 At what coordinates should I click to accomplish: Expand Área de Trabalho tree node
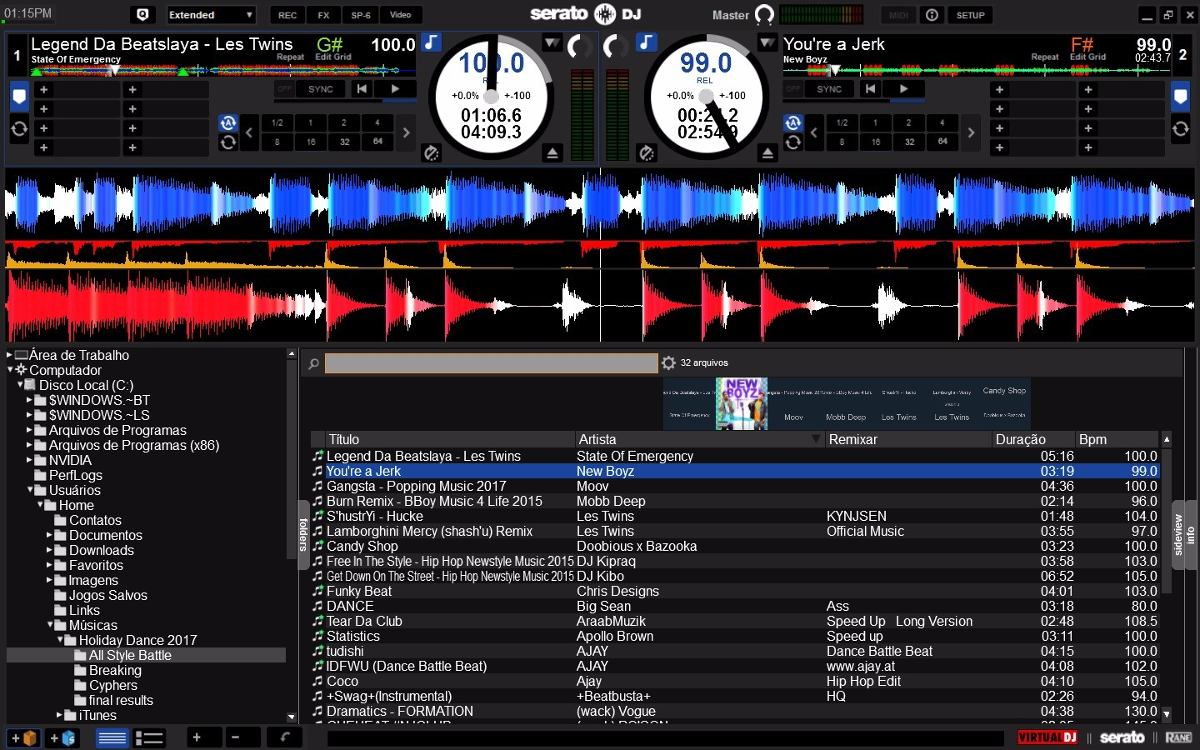(x=10, y=355)
